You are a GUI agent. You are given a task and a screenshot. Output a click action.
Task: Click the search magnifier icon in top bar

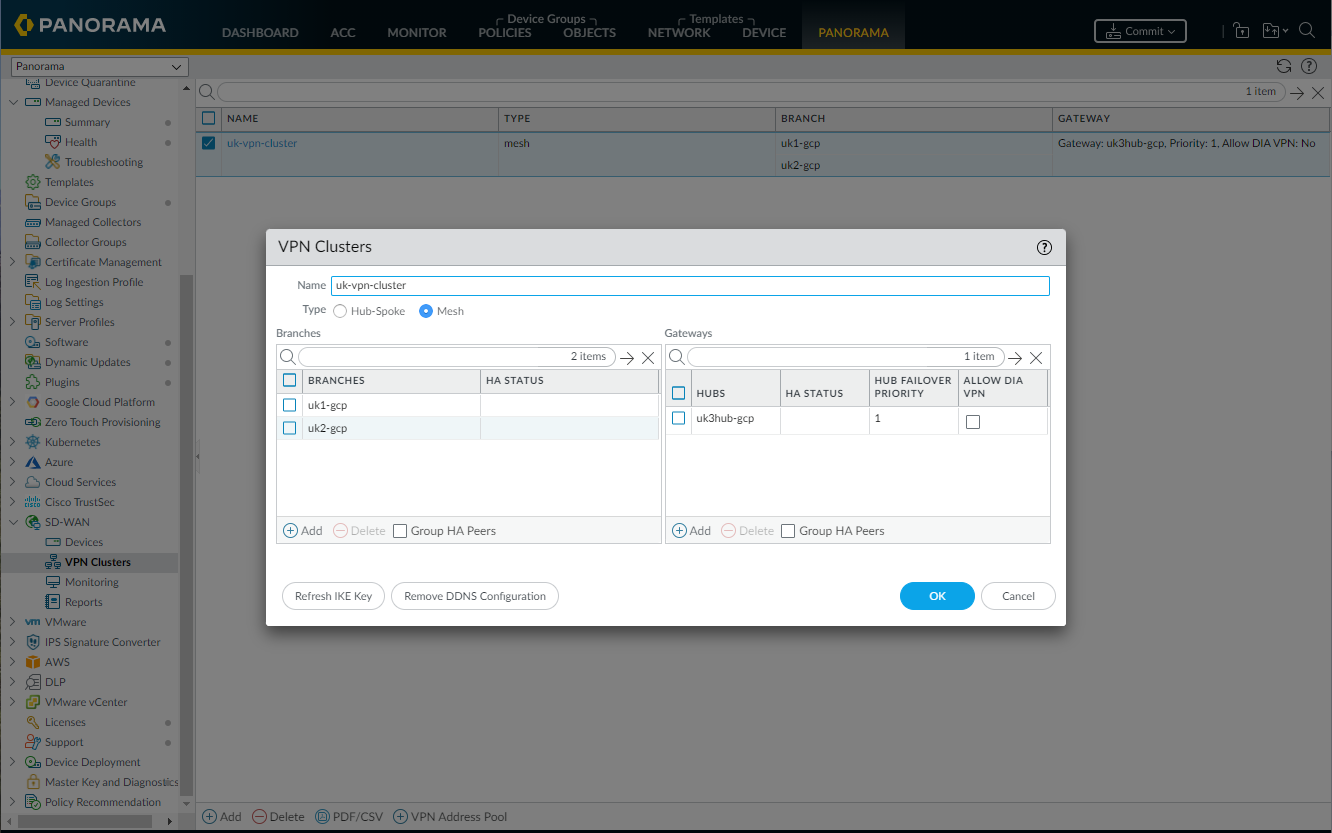tap(1306, 30)
